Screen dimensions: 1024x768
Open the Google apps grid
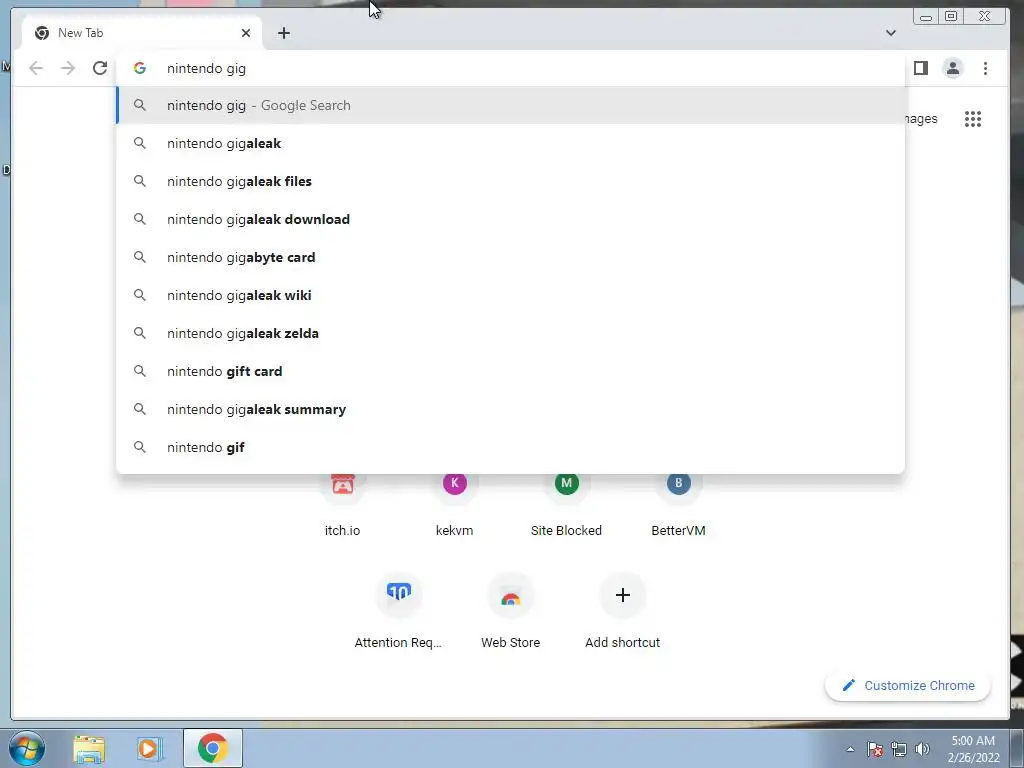973,119
